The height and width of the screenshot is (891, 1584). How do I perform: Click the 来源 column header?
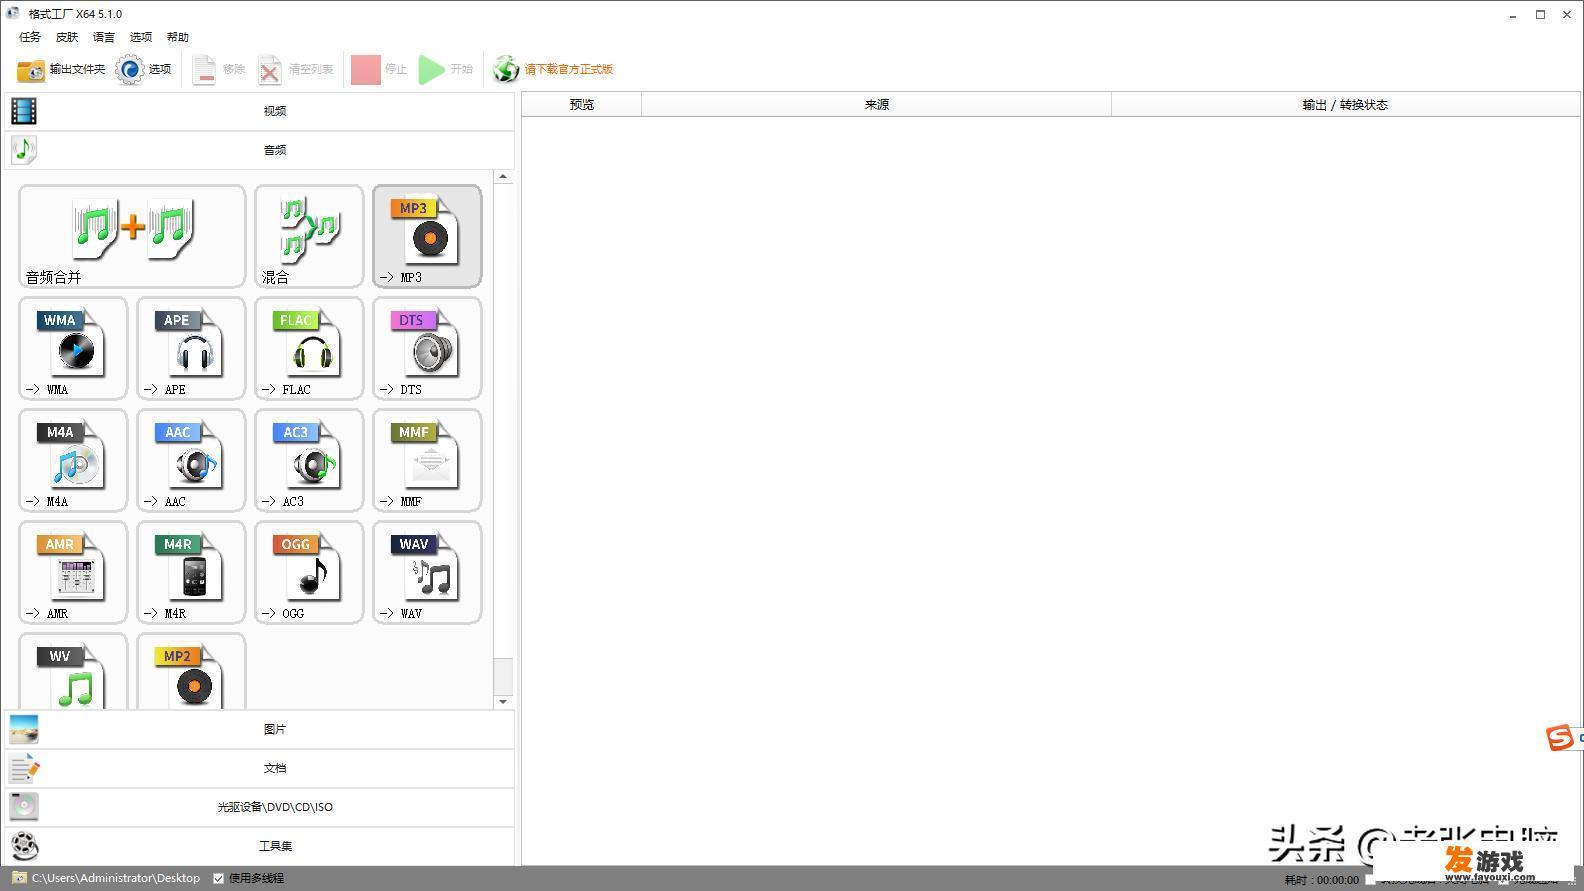(x=877, y=104)
